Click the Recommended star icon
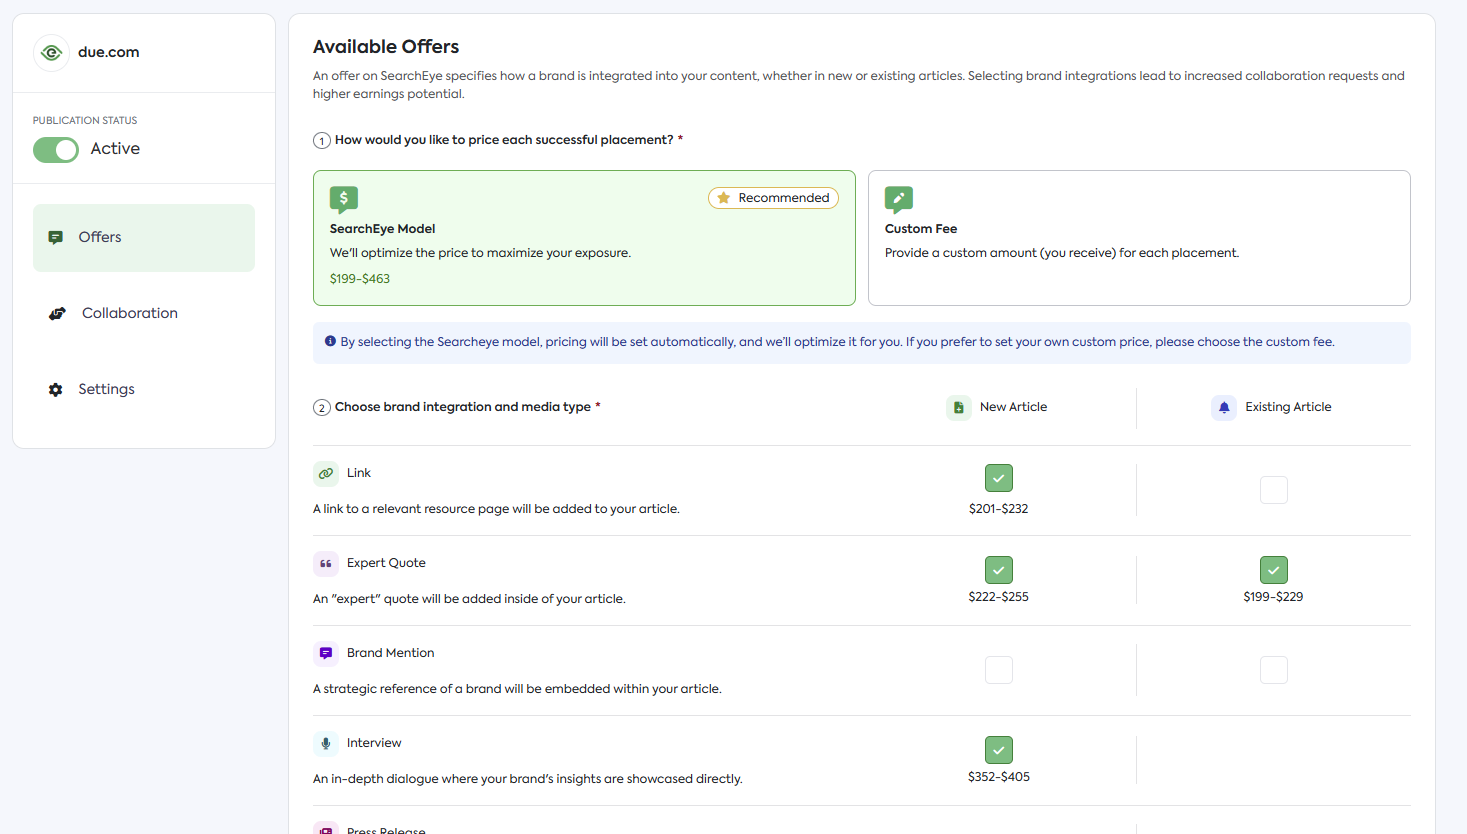The height and width of the screenshot is (834, 1467). click(x=724, y=198)
